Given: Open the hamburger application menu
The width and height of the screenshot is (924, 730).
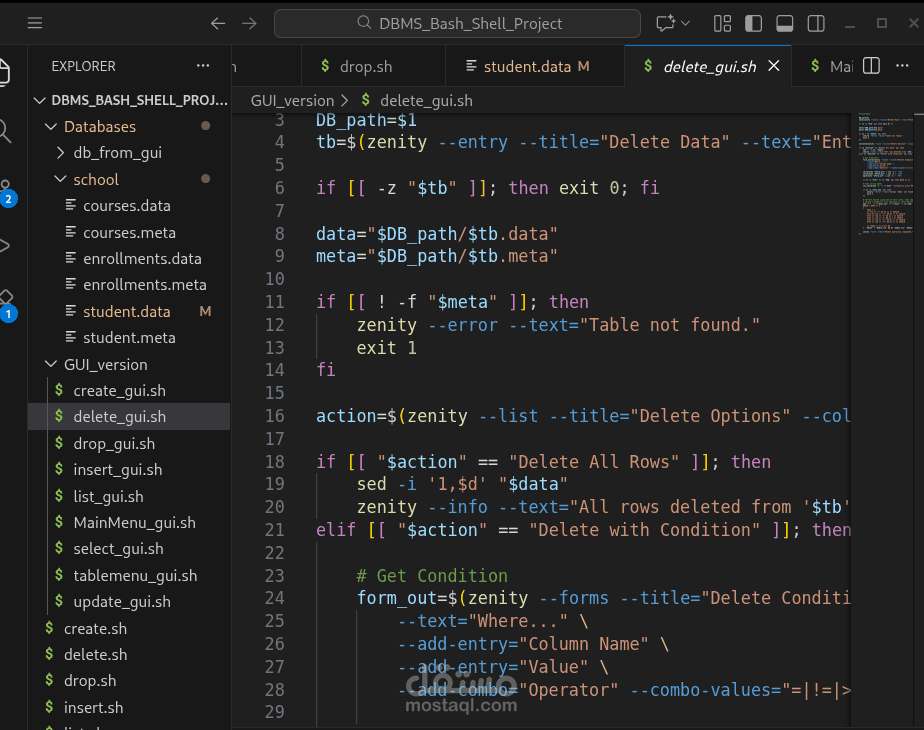Looking at the screenshot, I should [x=35, y=23].
